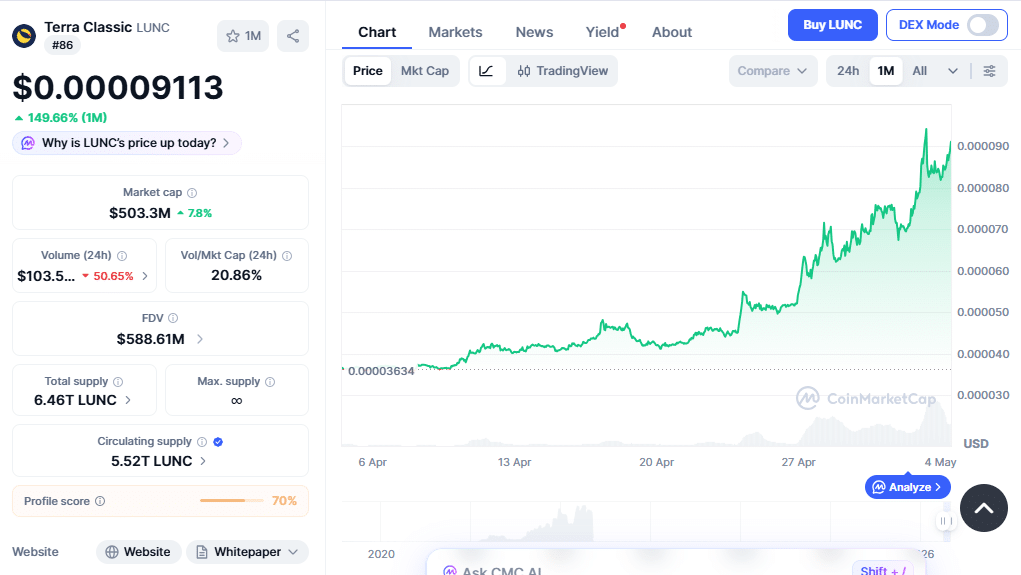Viewport: 1021px width, 575px height.
Task: Click the timeline range handle
Action: 945,521
